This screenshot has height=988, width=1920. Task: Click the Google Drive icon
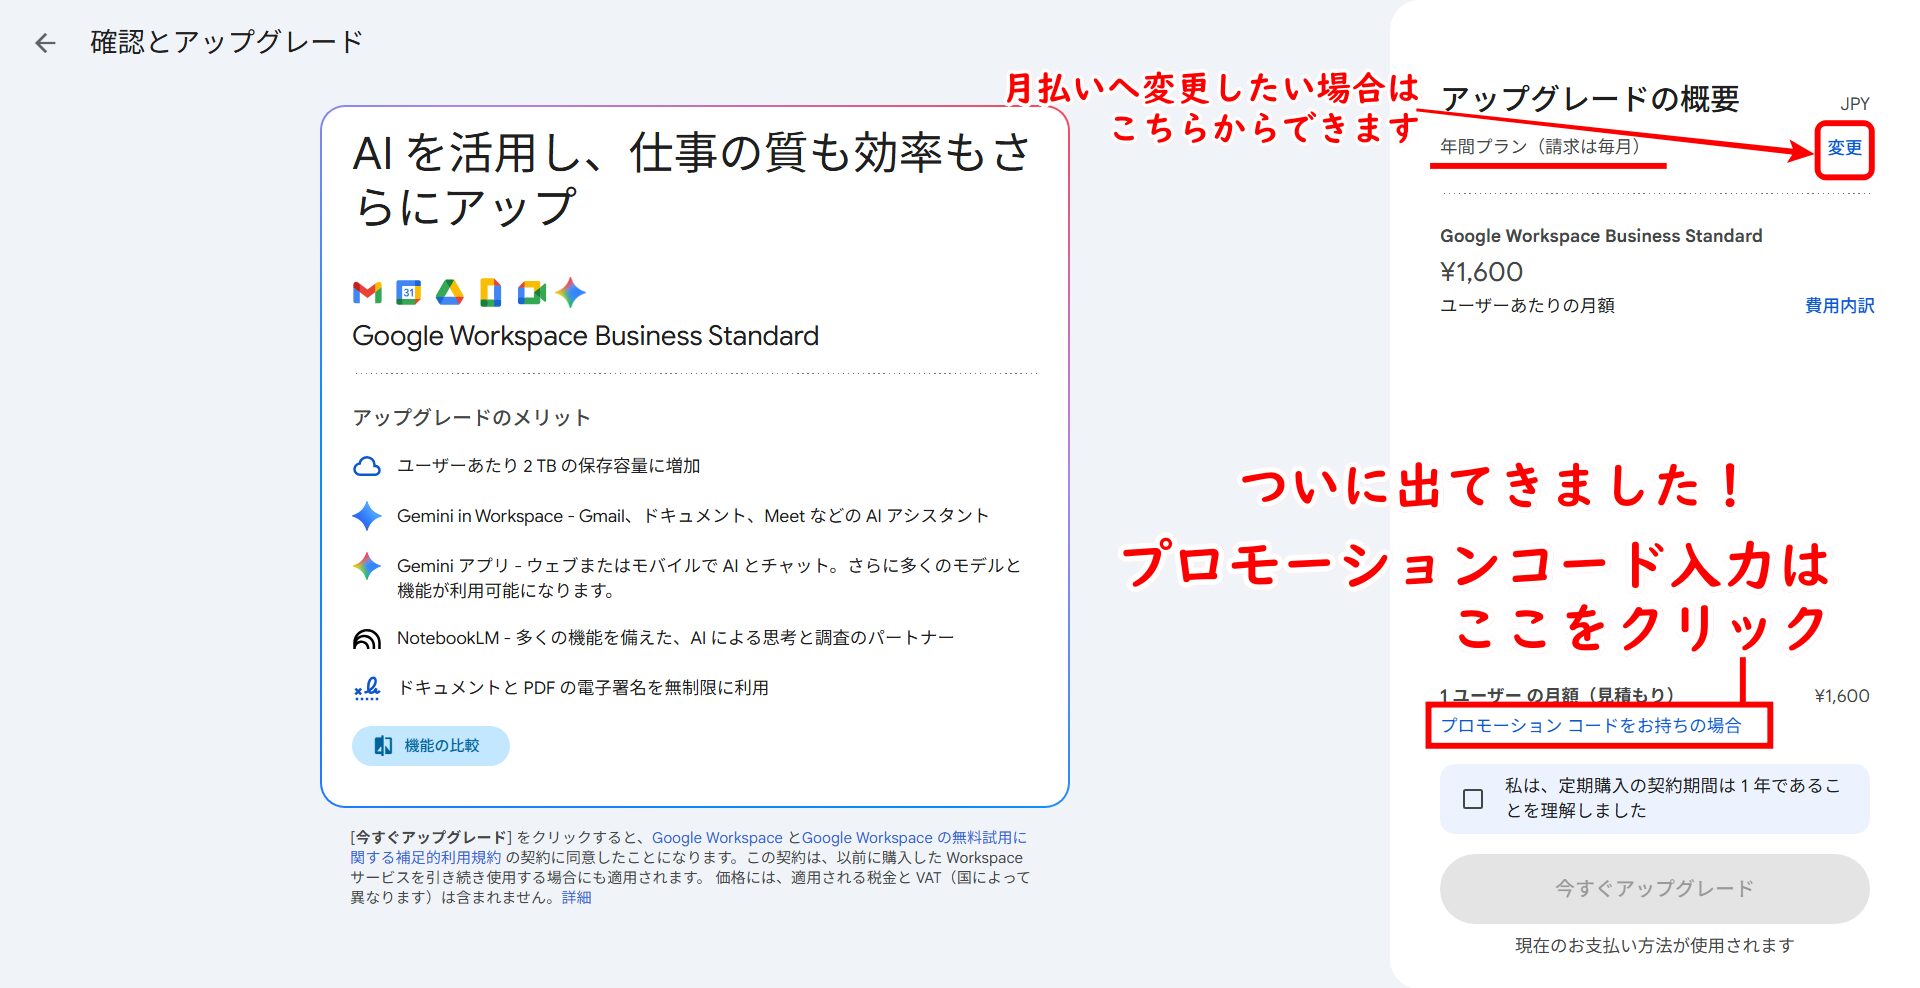[449, 292]
